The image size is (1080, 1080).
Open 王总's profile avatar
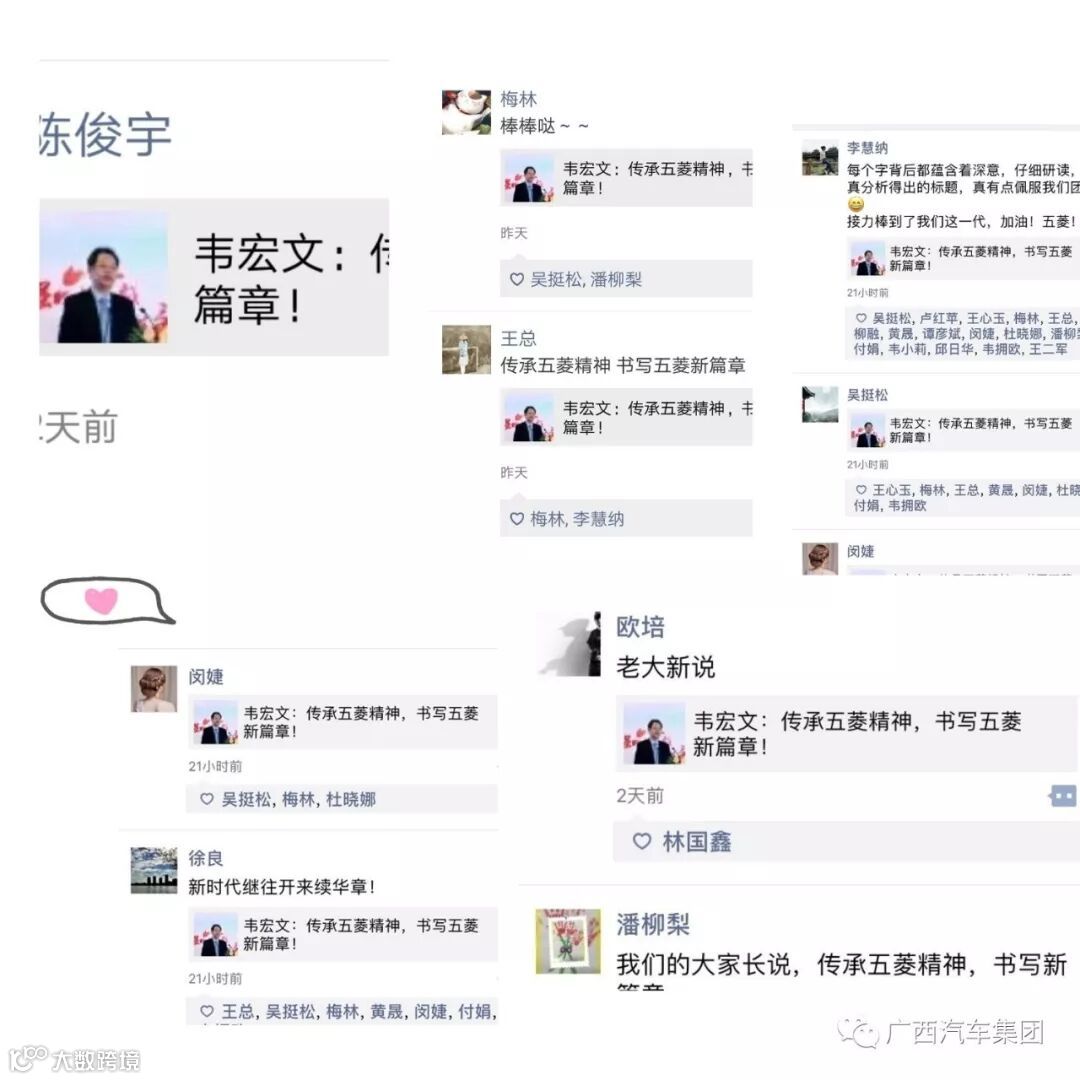pos(466,350)
